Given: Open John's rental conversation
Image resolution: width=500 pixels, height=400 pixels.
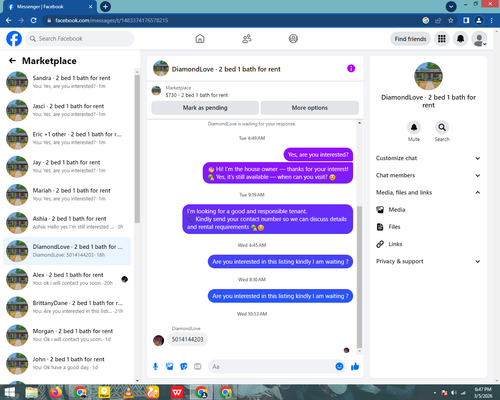Looking at the screenshot, I should click(67, 363).
